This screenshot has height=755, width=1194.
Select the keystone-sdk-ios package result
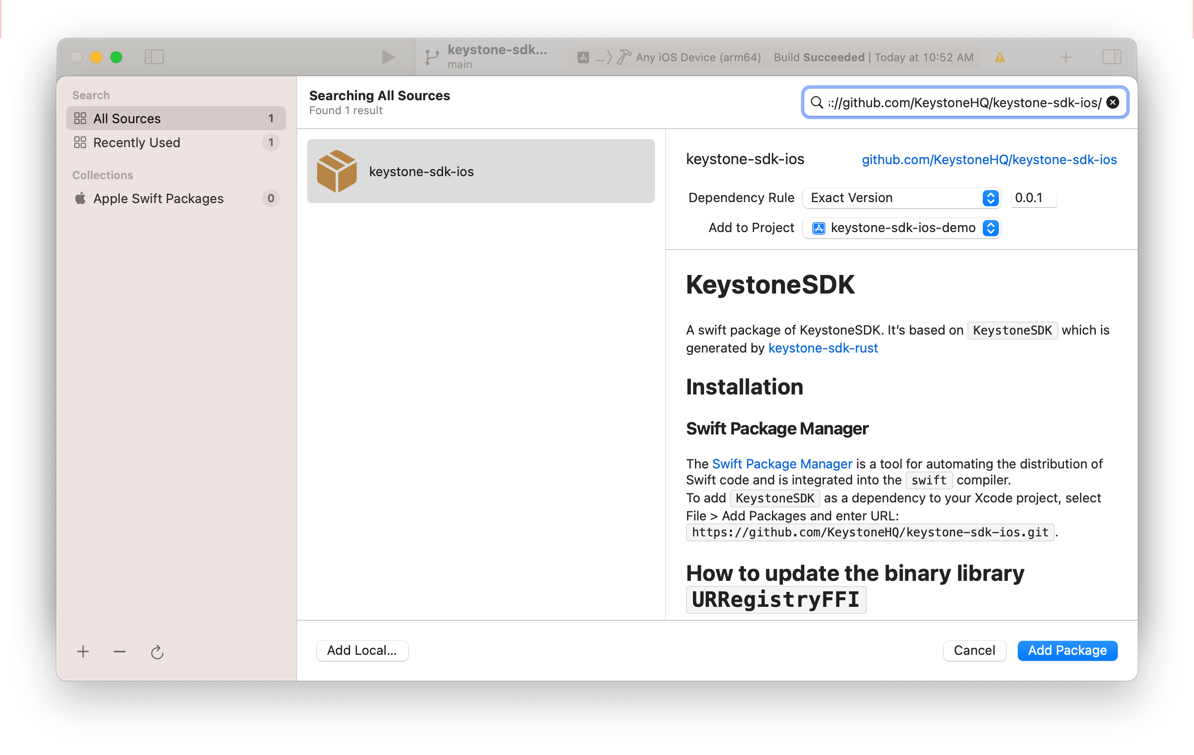click(x=481, y=172)
